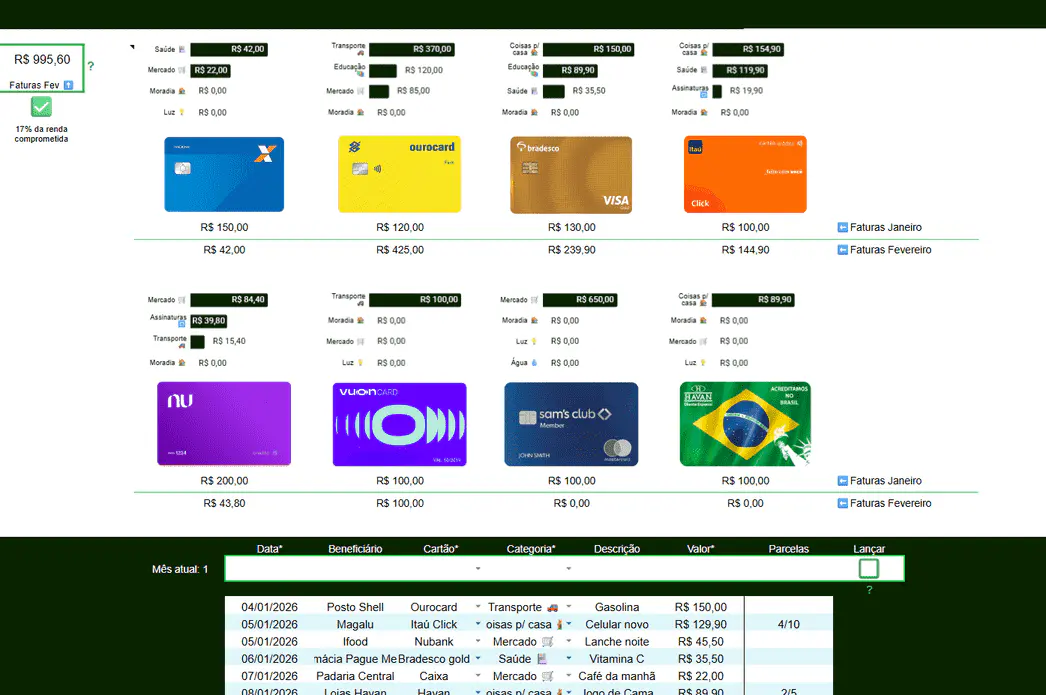This screenshot has width=1046, height=695.
Task: Expand the Categoria dropdown in entry row
Action: tap(569, 569)
